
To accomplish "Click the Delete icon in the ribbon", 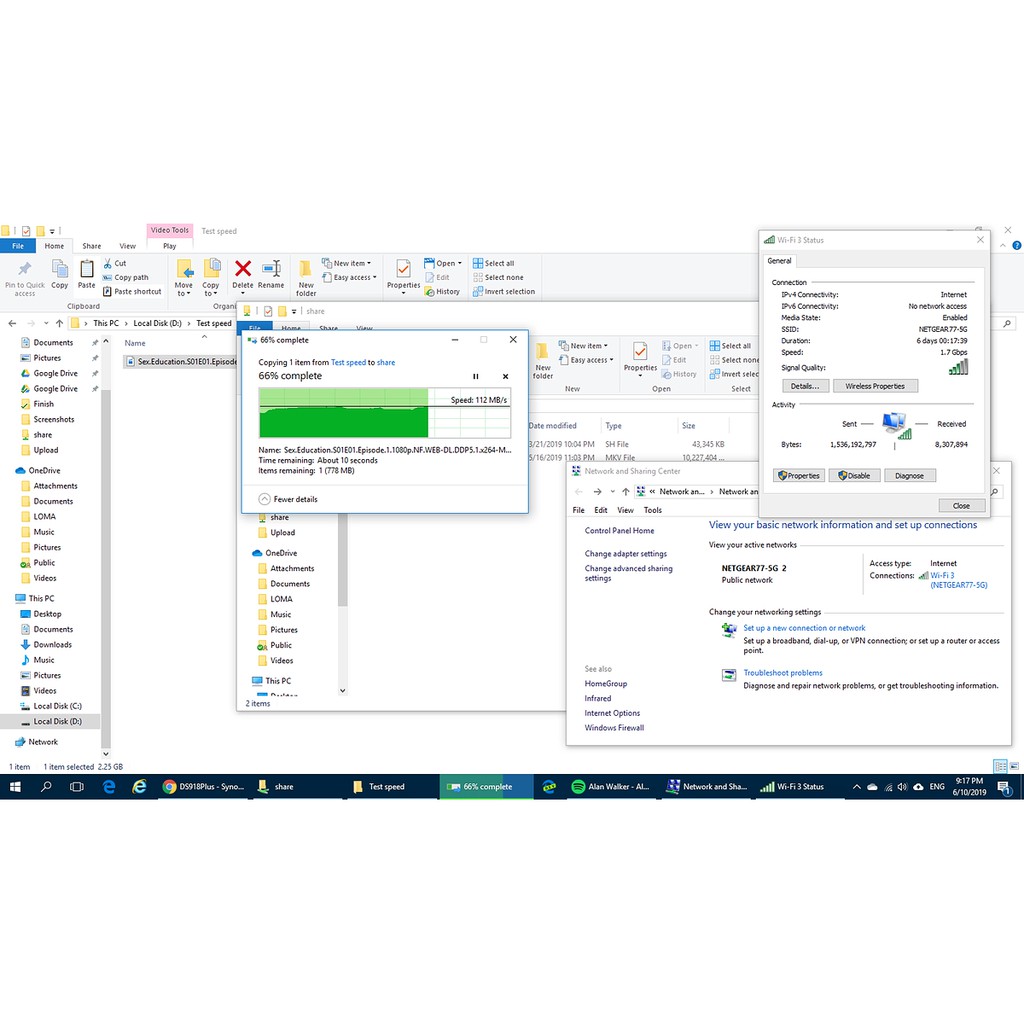I will (243, 269).
